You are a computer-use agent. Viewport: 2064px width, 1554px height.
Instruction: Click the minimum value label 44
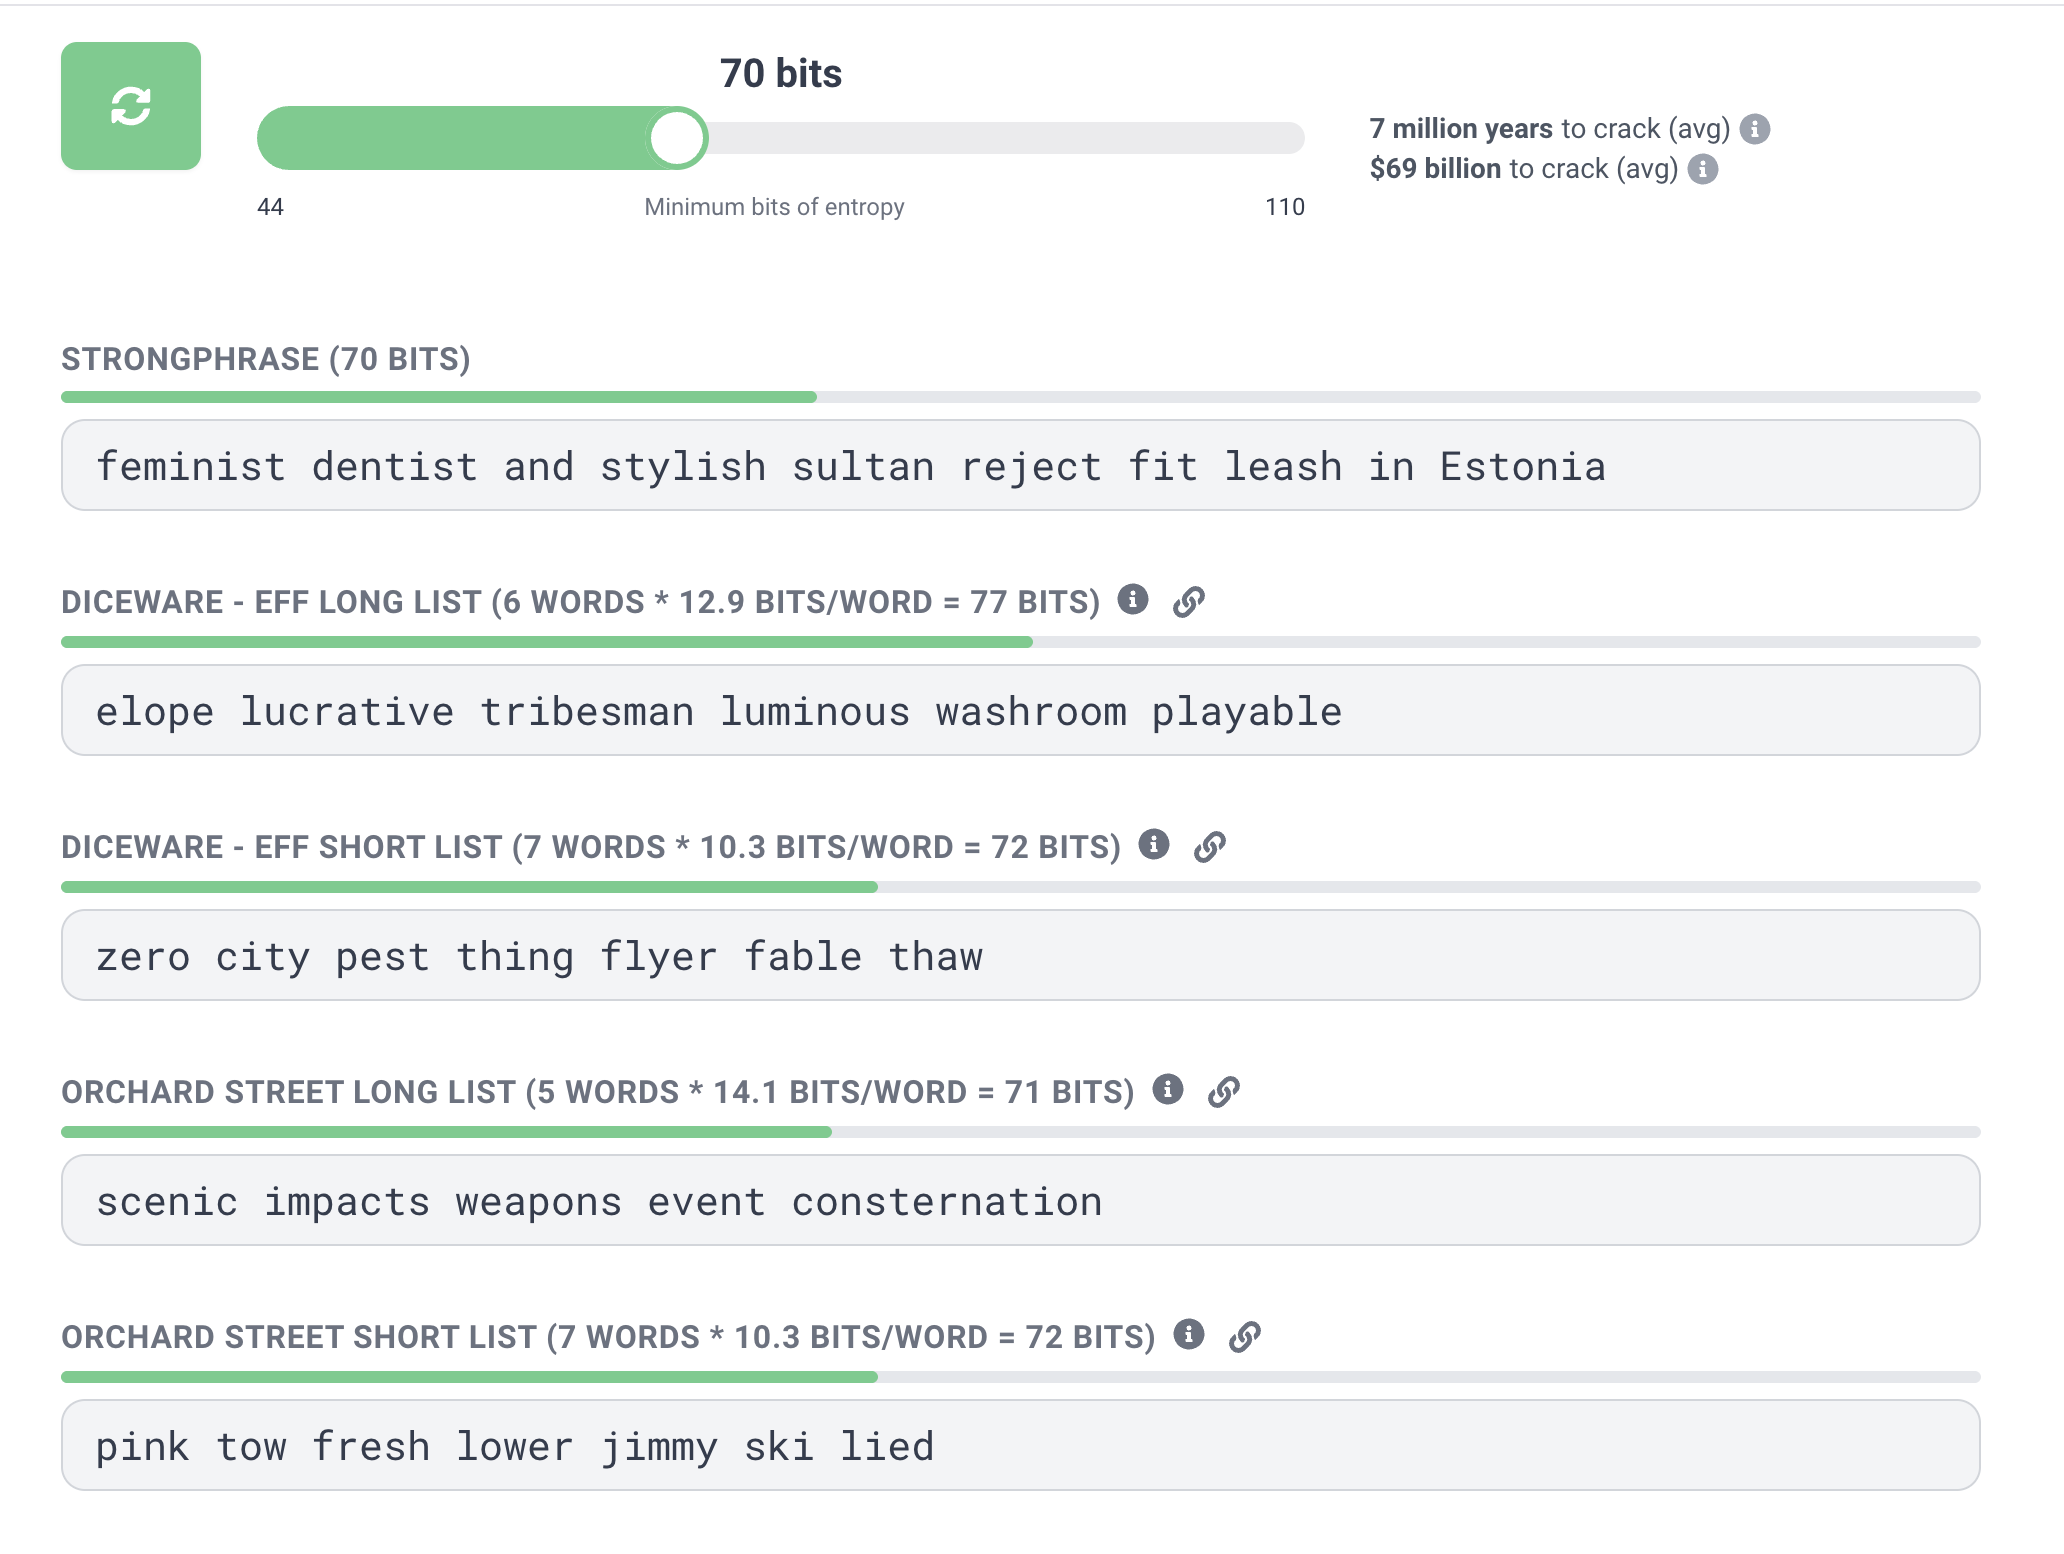(270, 207)
